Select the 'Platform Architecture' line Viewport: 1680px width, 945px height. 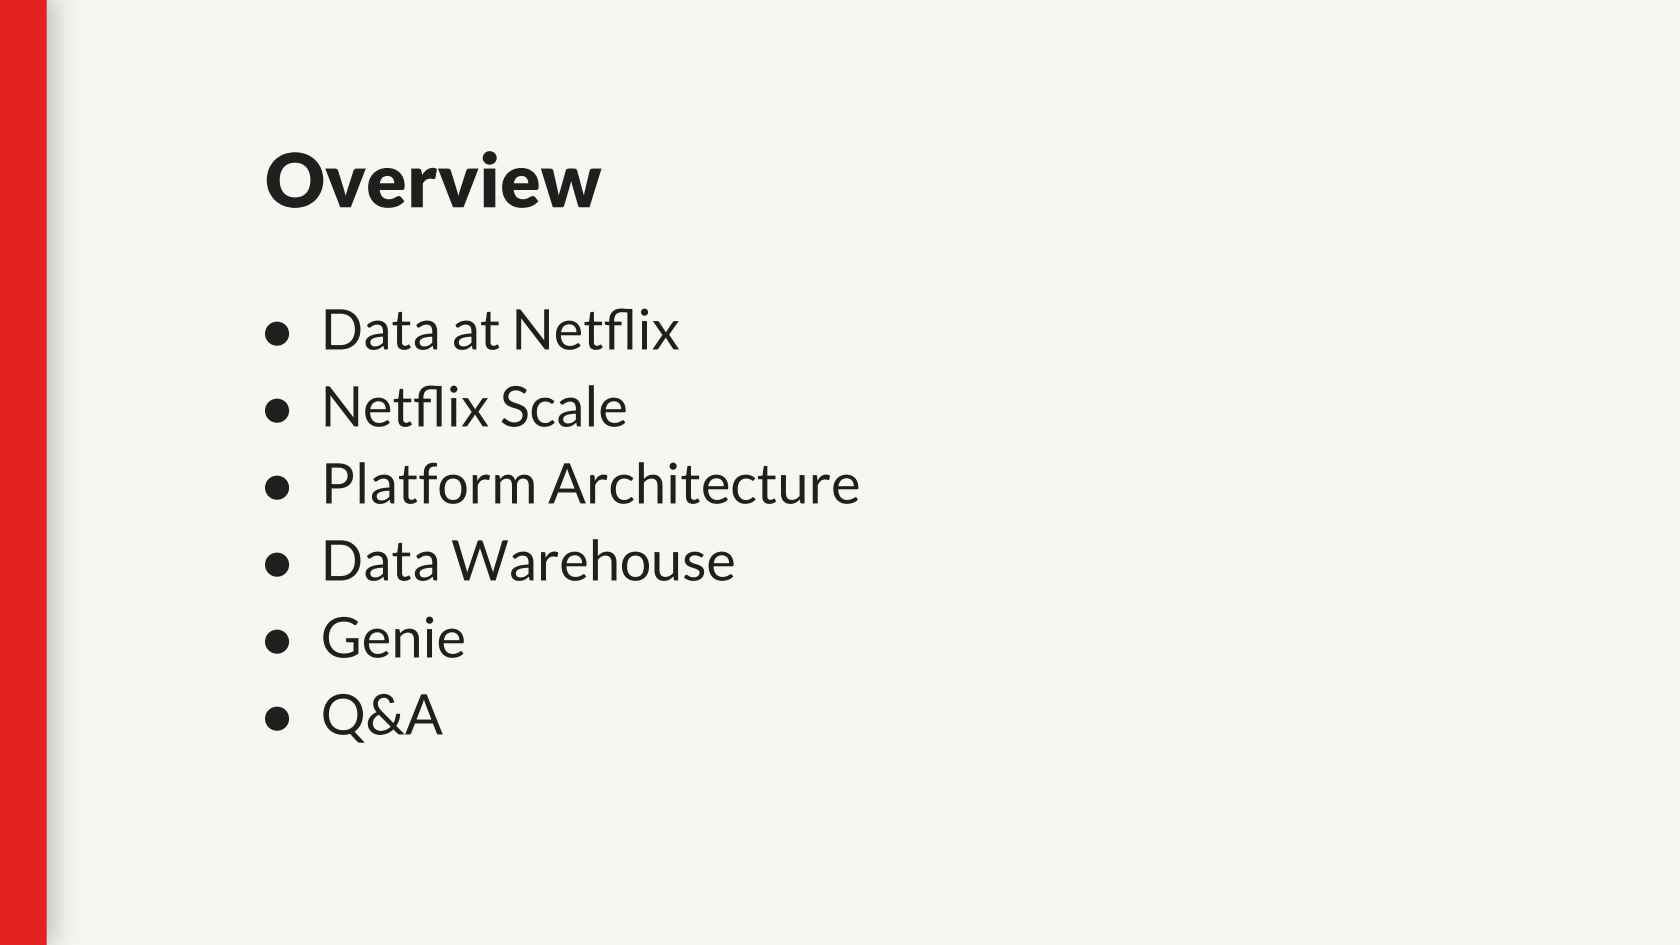click(590, 484)
